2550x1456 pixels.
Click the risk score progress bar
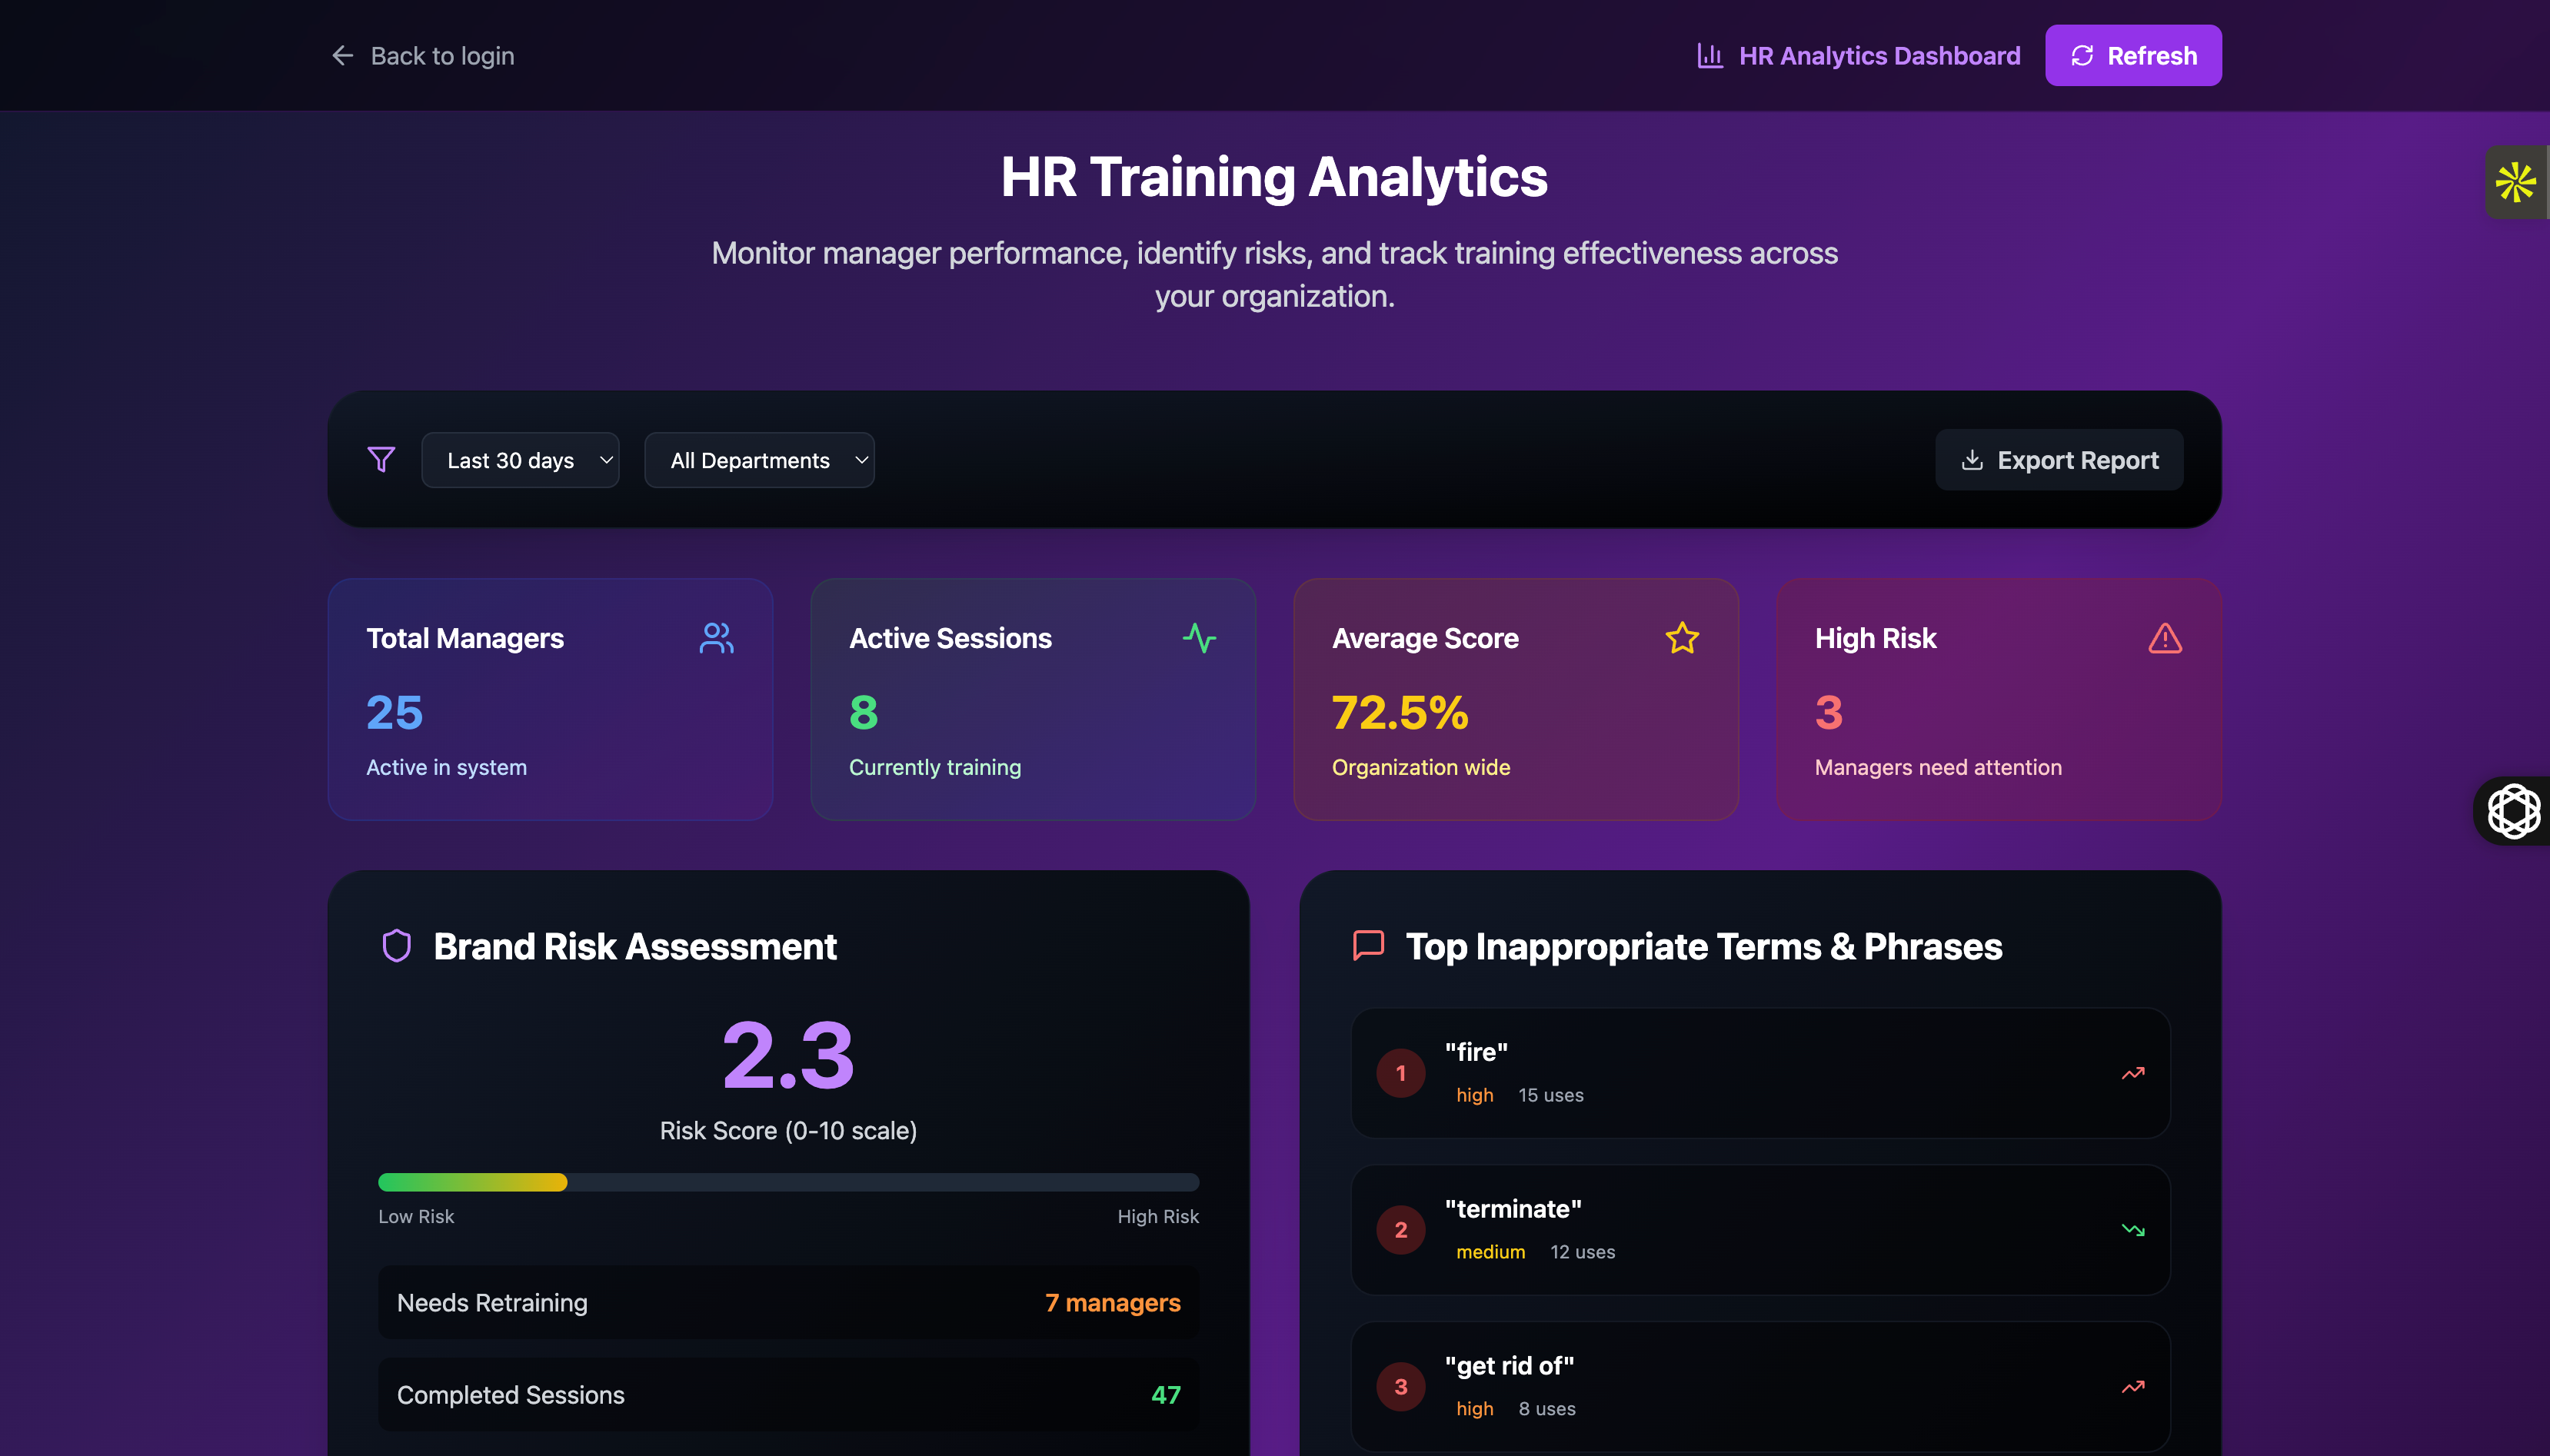click(x=788, y=1182)
